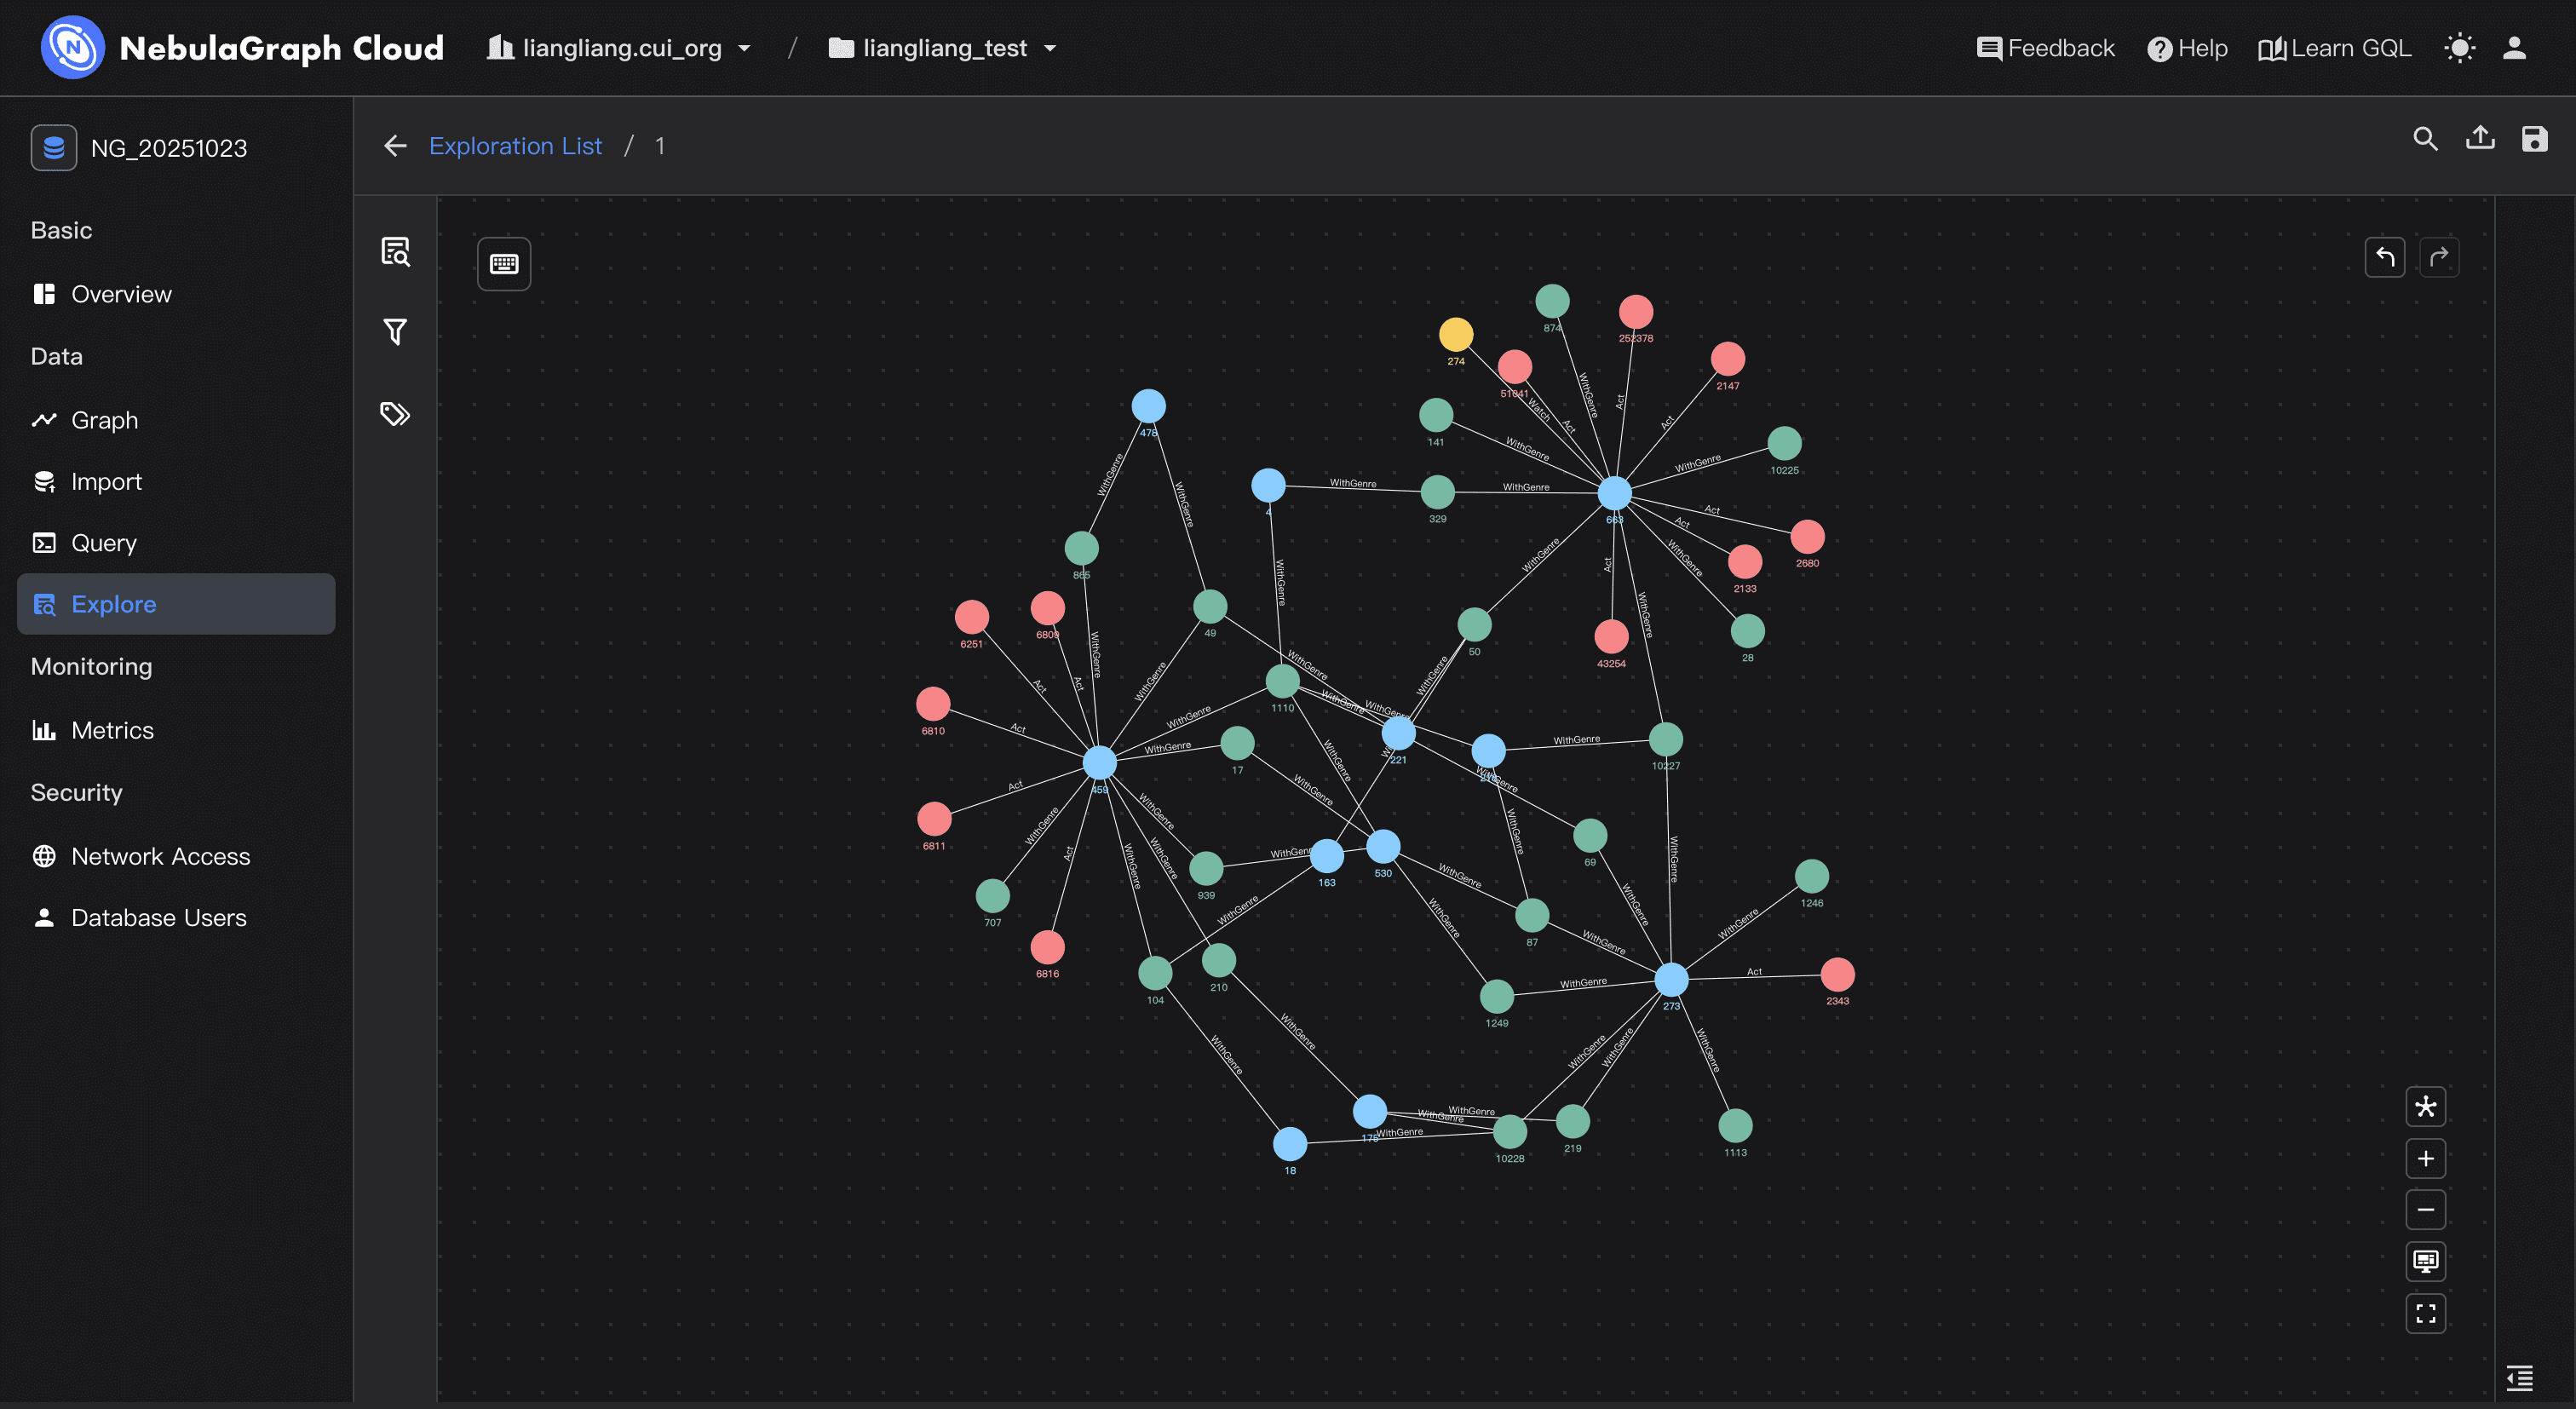This screenshot has height=1409, width=2576.
Task: Open the filter funnel tool
Action: [x=395, y=332]
